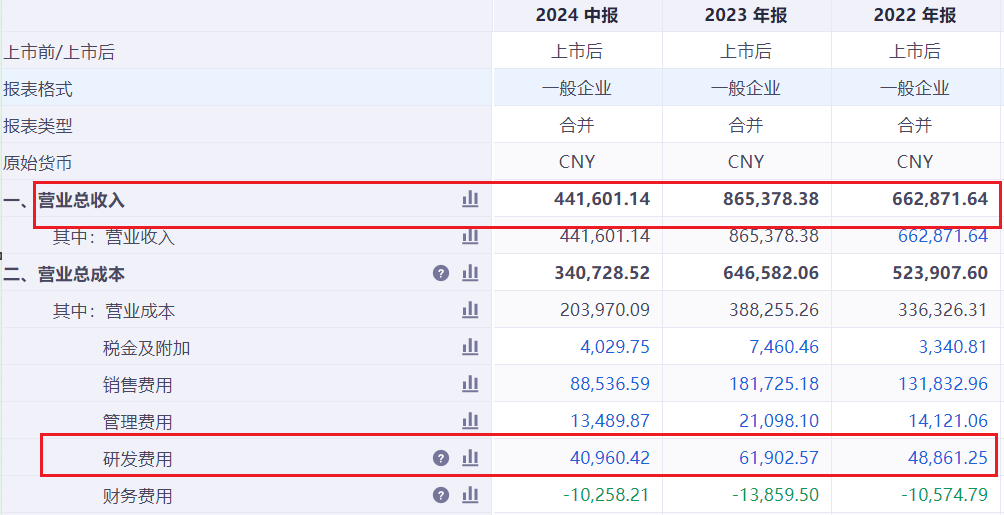This screenshot has width=1004, height=515.
Task: Open chart icon for 财务费用 row
Action: pyautogui.click(x=470, y=495)
